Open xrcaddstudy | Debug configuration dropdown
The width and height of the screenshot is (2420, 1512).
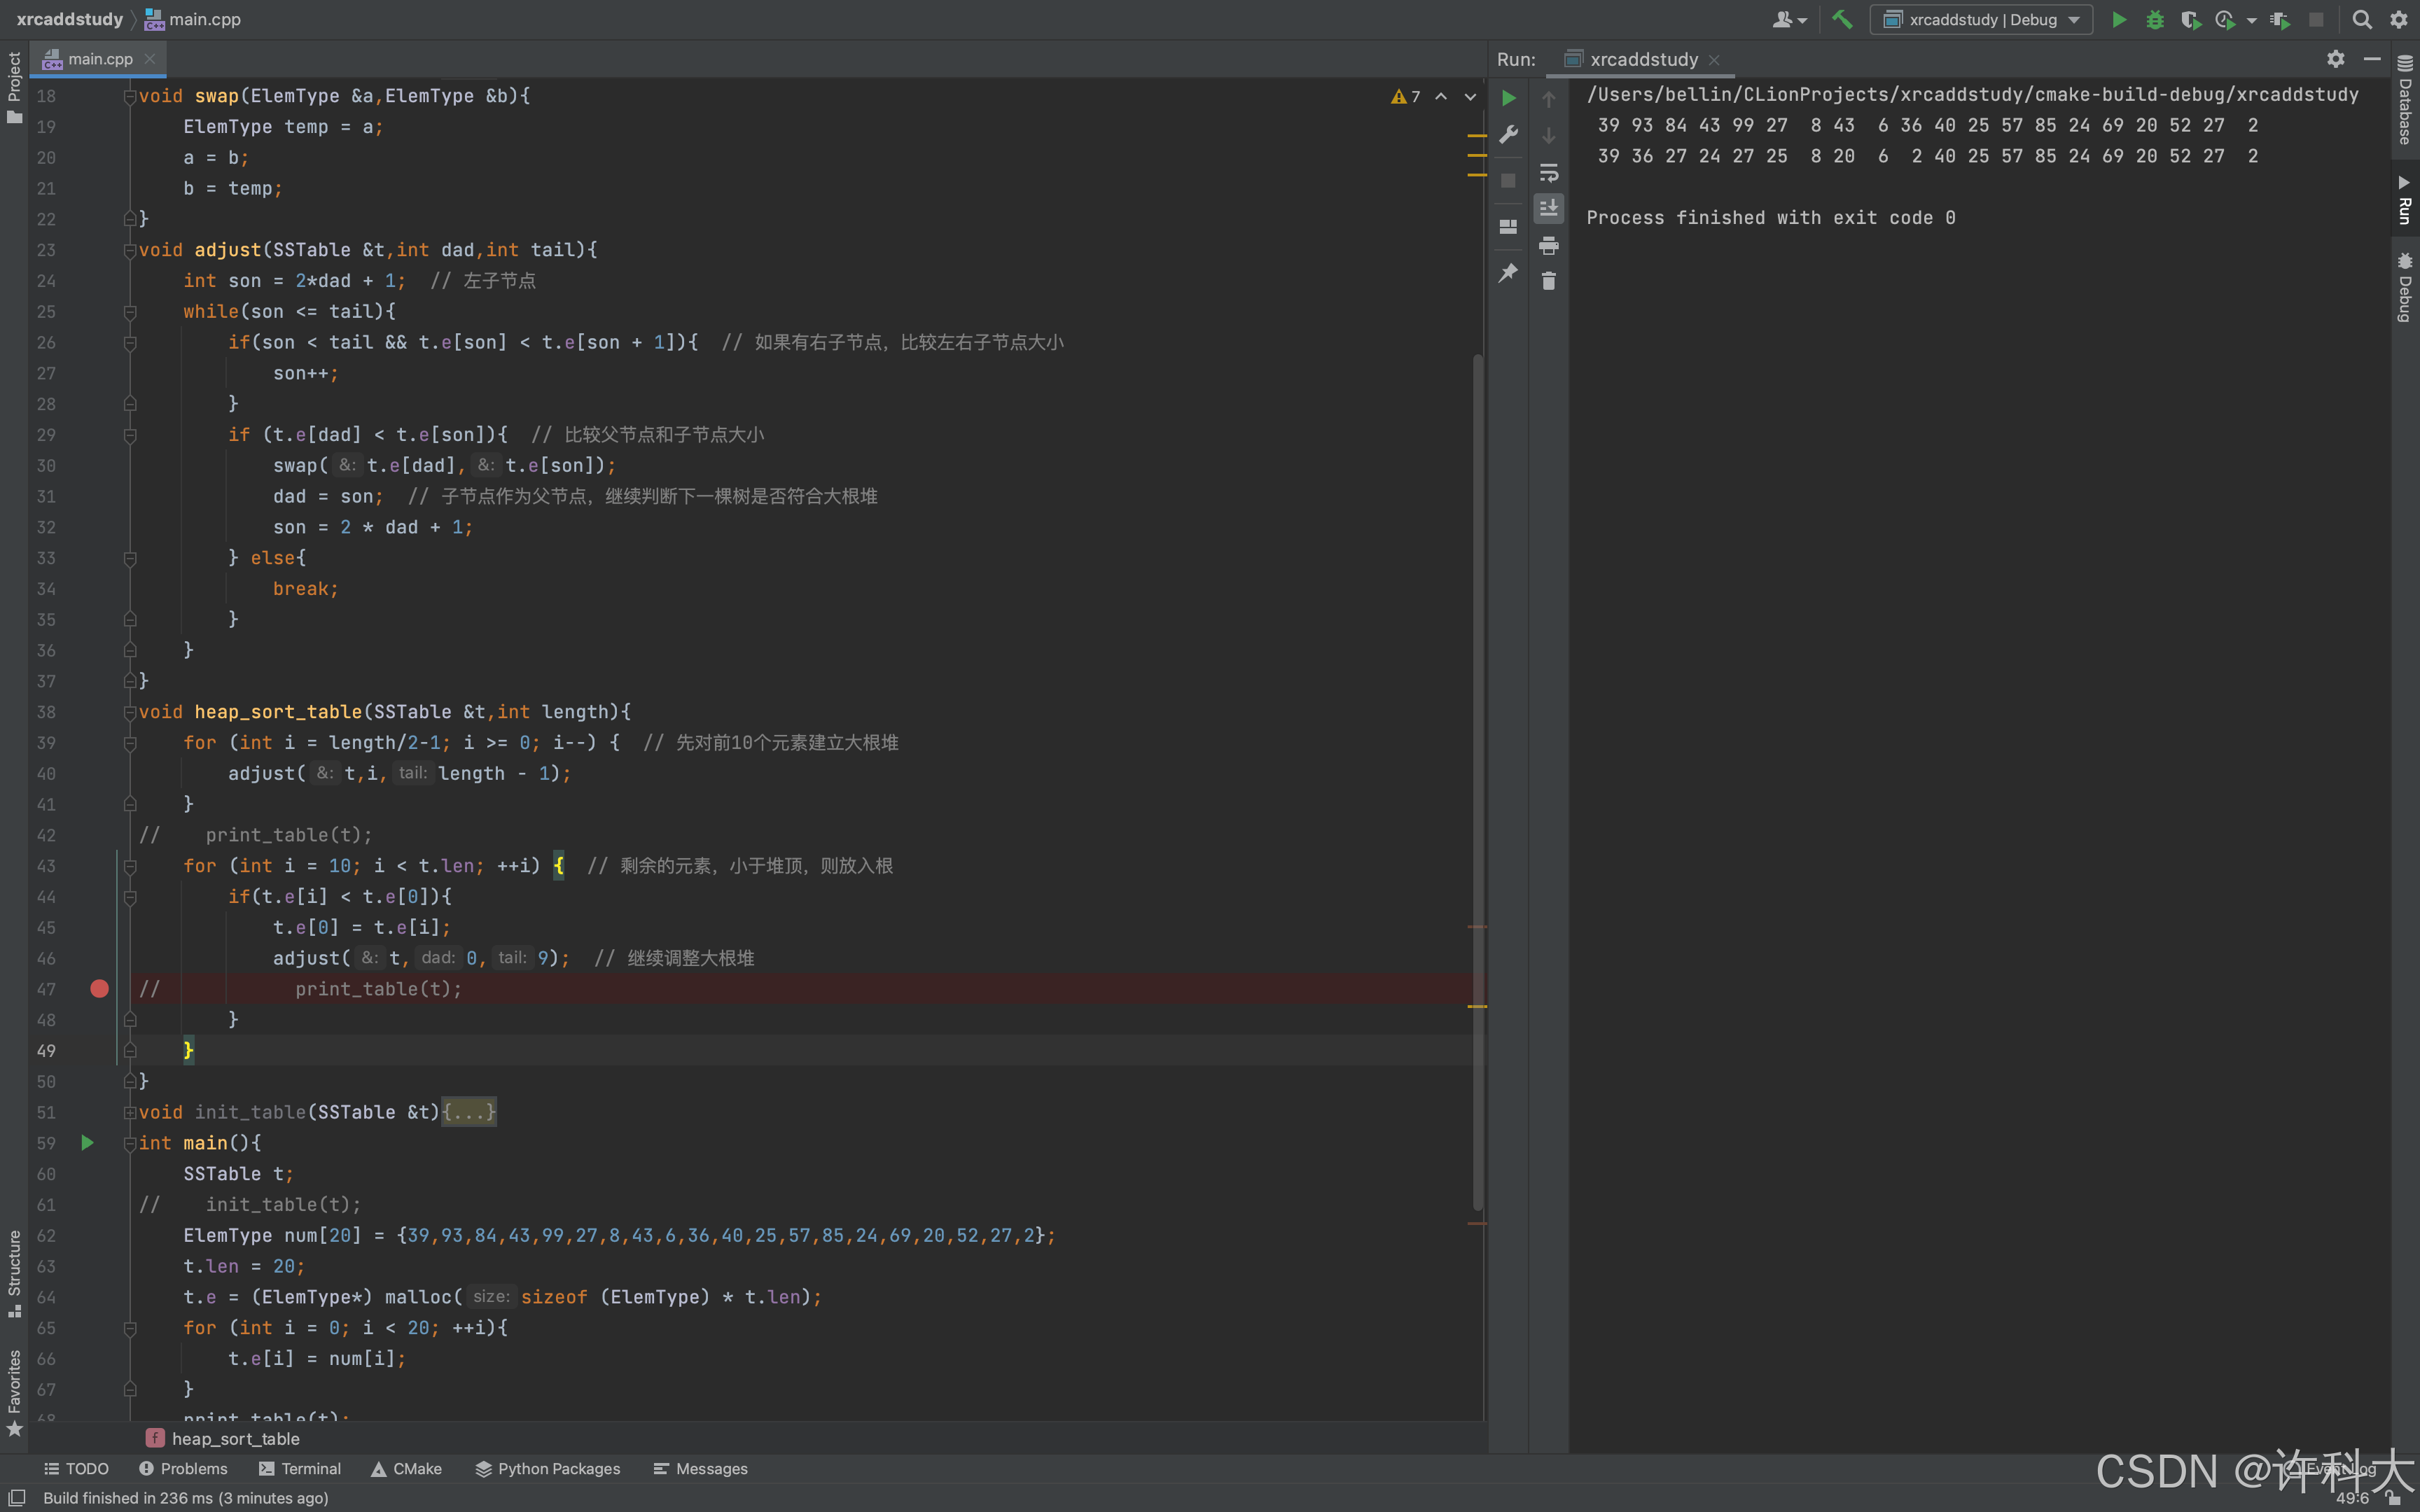[x=1981, y=19]
